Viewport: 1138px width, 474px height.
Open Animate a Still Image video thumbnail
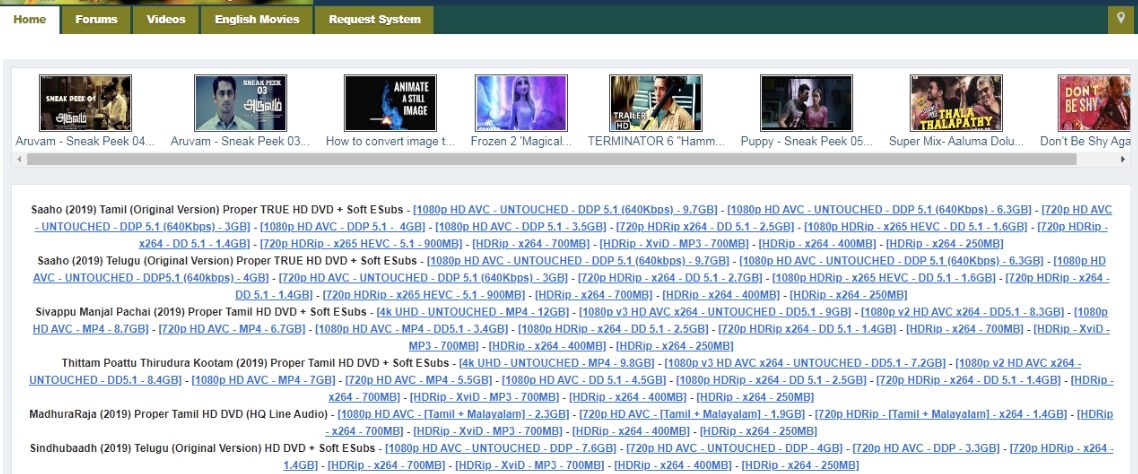pyautogui.click(x=390, y=103)
